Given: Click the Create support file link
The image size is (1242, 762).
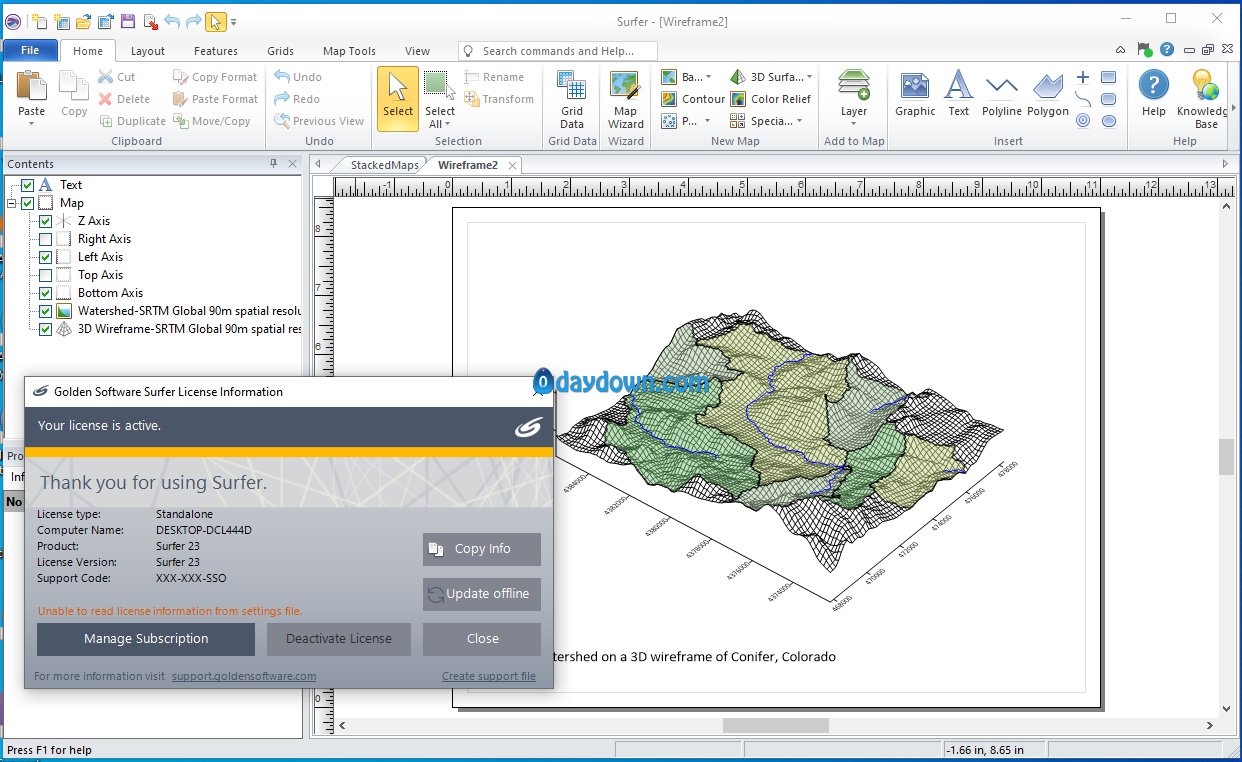Looking at the screenshot, I should point(489,676).
